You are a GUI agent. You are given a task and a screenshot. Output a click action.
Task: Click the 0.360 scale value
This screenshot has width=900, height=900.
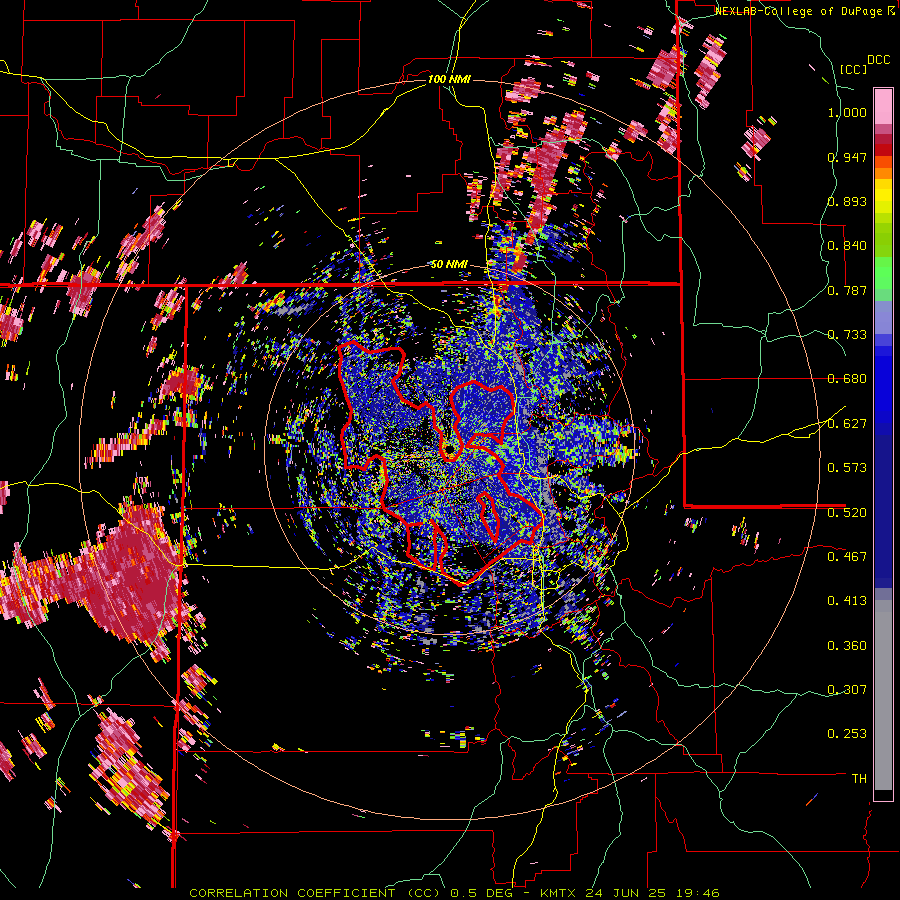[x=847, y=646]
